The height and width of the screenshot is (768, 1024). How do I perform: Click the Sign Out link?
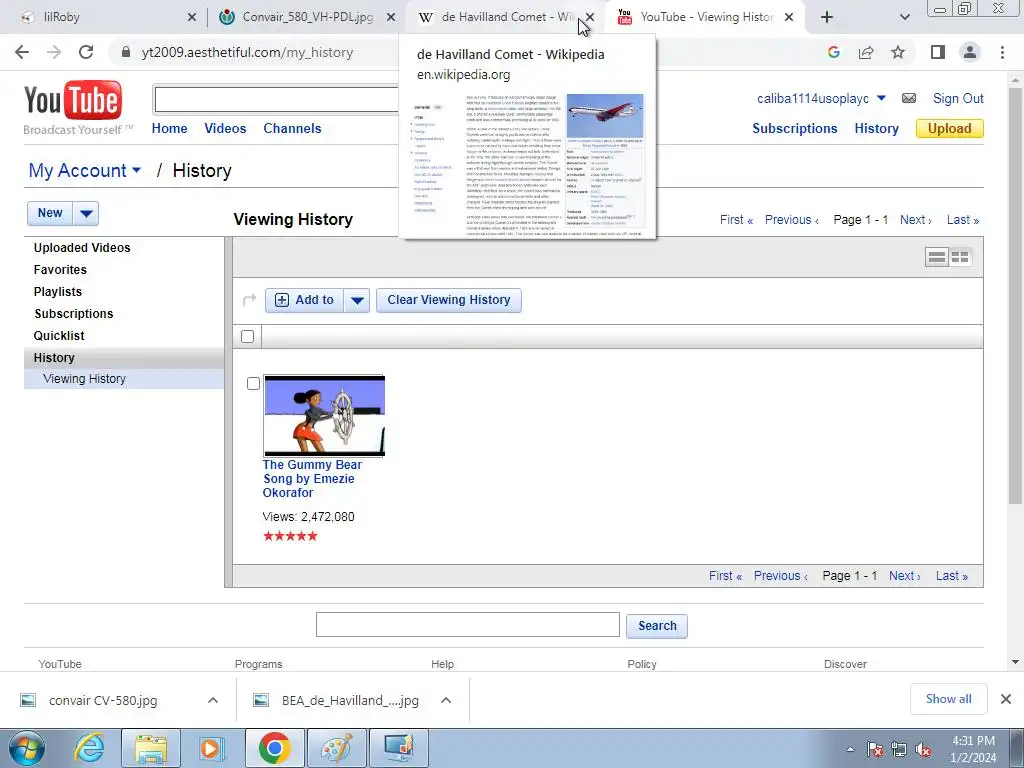958,99
